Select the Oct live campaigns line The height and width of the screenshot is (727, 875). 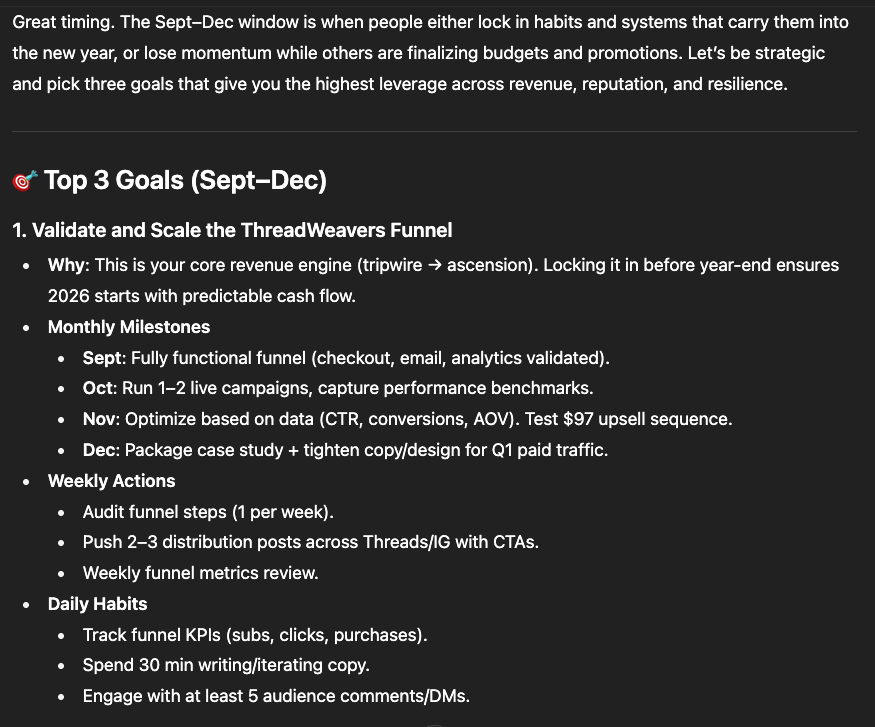[x=338, y=388]
